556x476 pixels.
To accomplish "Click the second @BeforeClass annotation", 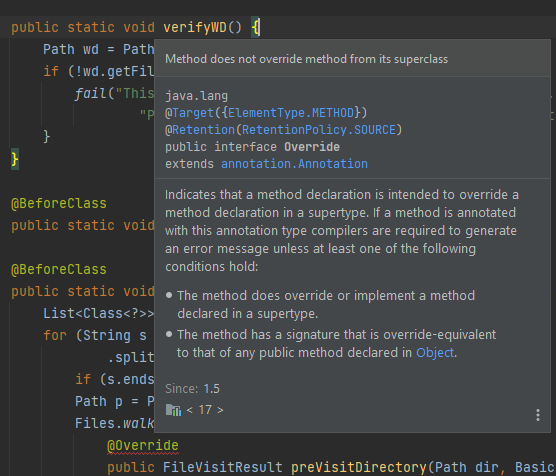I will click(x=59, y=270).
